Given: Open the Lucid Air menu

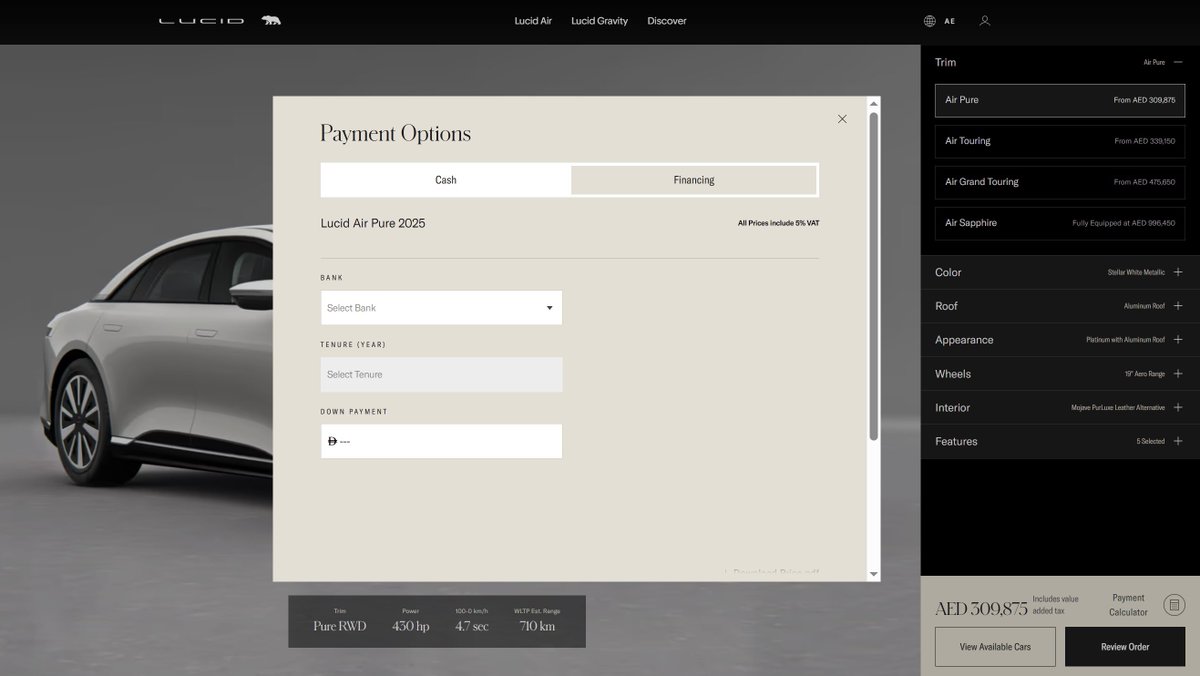Looking at the screenshot, I should pyautogui.click(x=533, y=21).
